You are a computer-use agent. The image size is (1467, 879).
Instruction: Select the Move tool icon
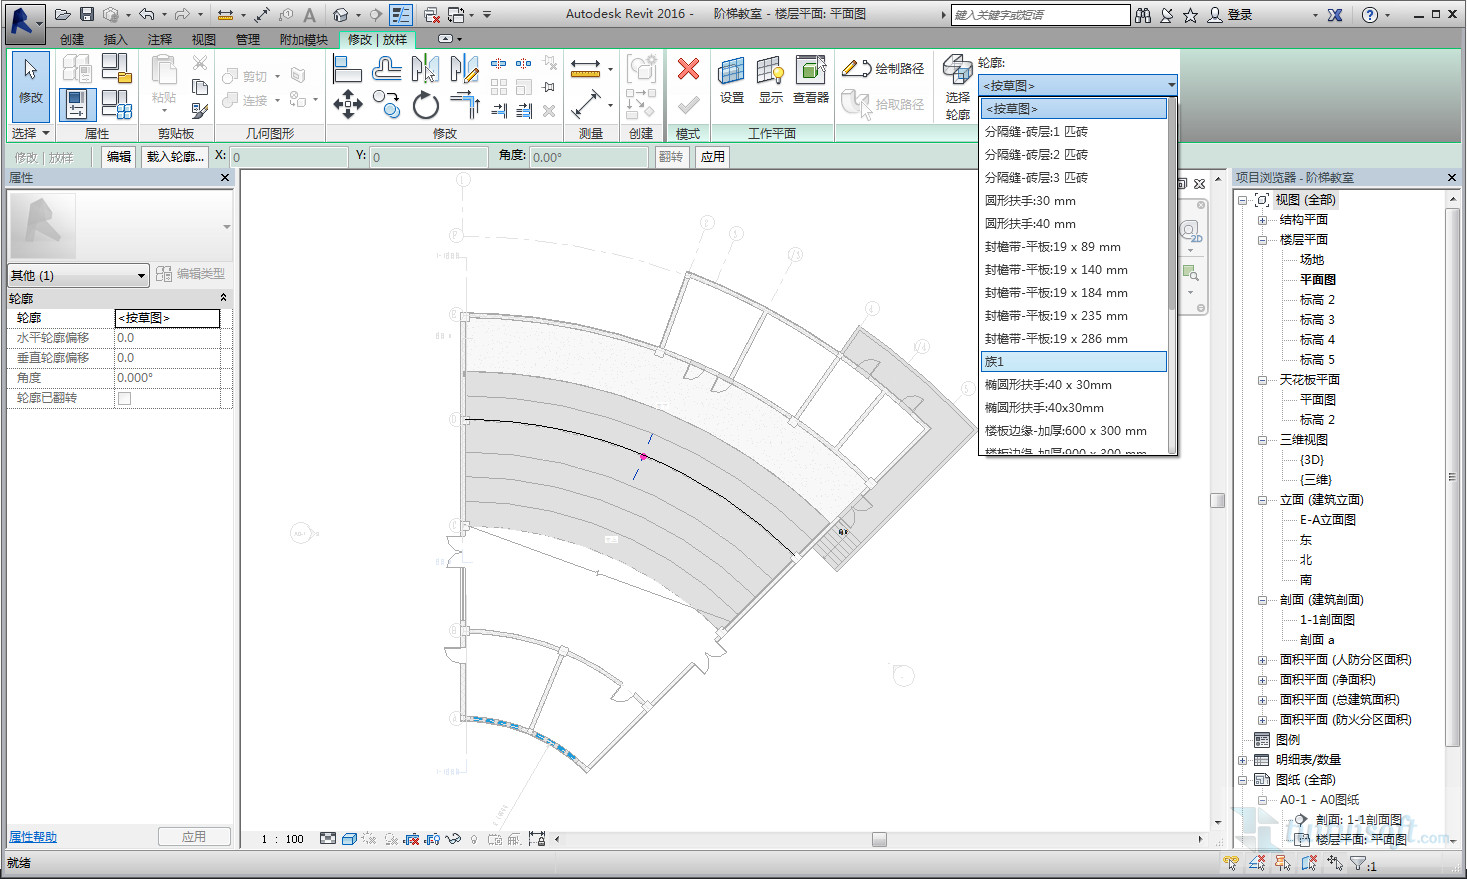pyautogui.click(x=347, y=104)
